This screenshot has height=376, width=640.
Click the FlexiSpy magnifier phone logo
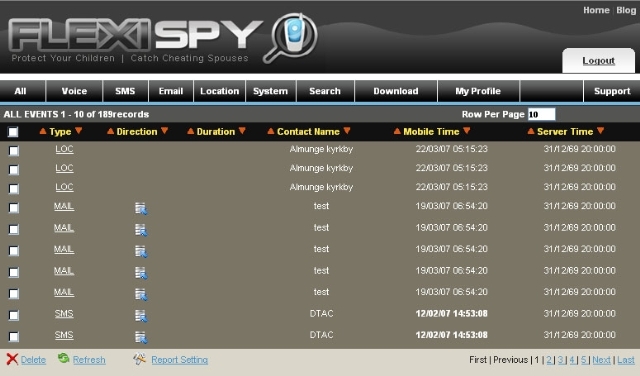pyautogui.click(x=291, y=37)
